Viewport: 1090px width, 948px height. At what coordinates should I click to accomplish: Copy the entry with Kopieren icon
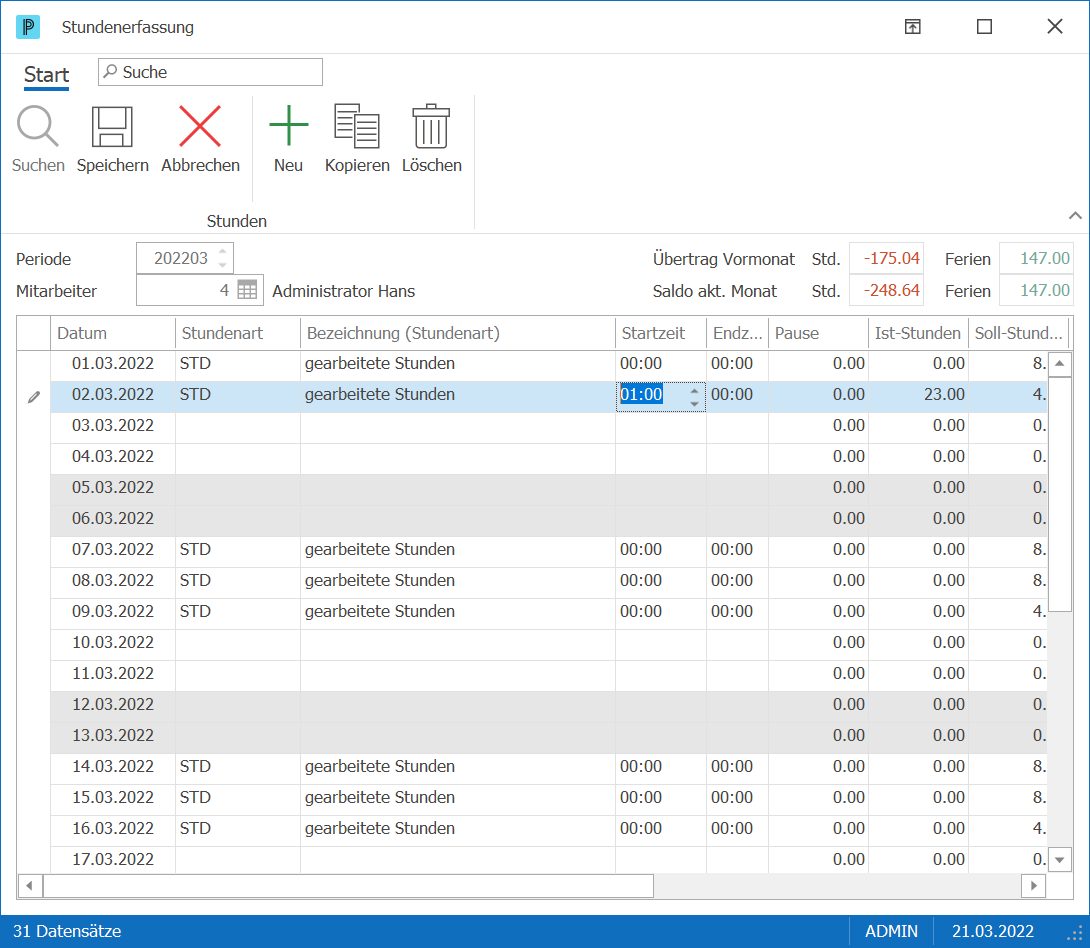click(357, 126)
